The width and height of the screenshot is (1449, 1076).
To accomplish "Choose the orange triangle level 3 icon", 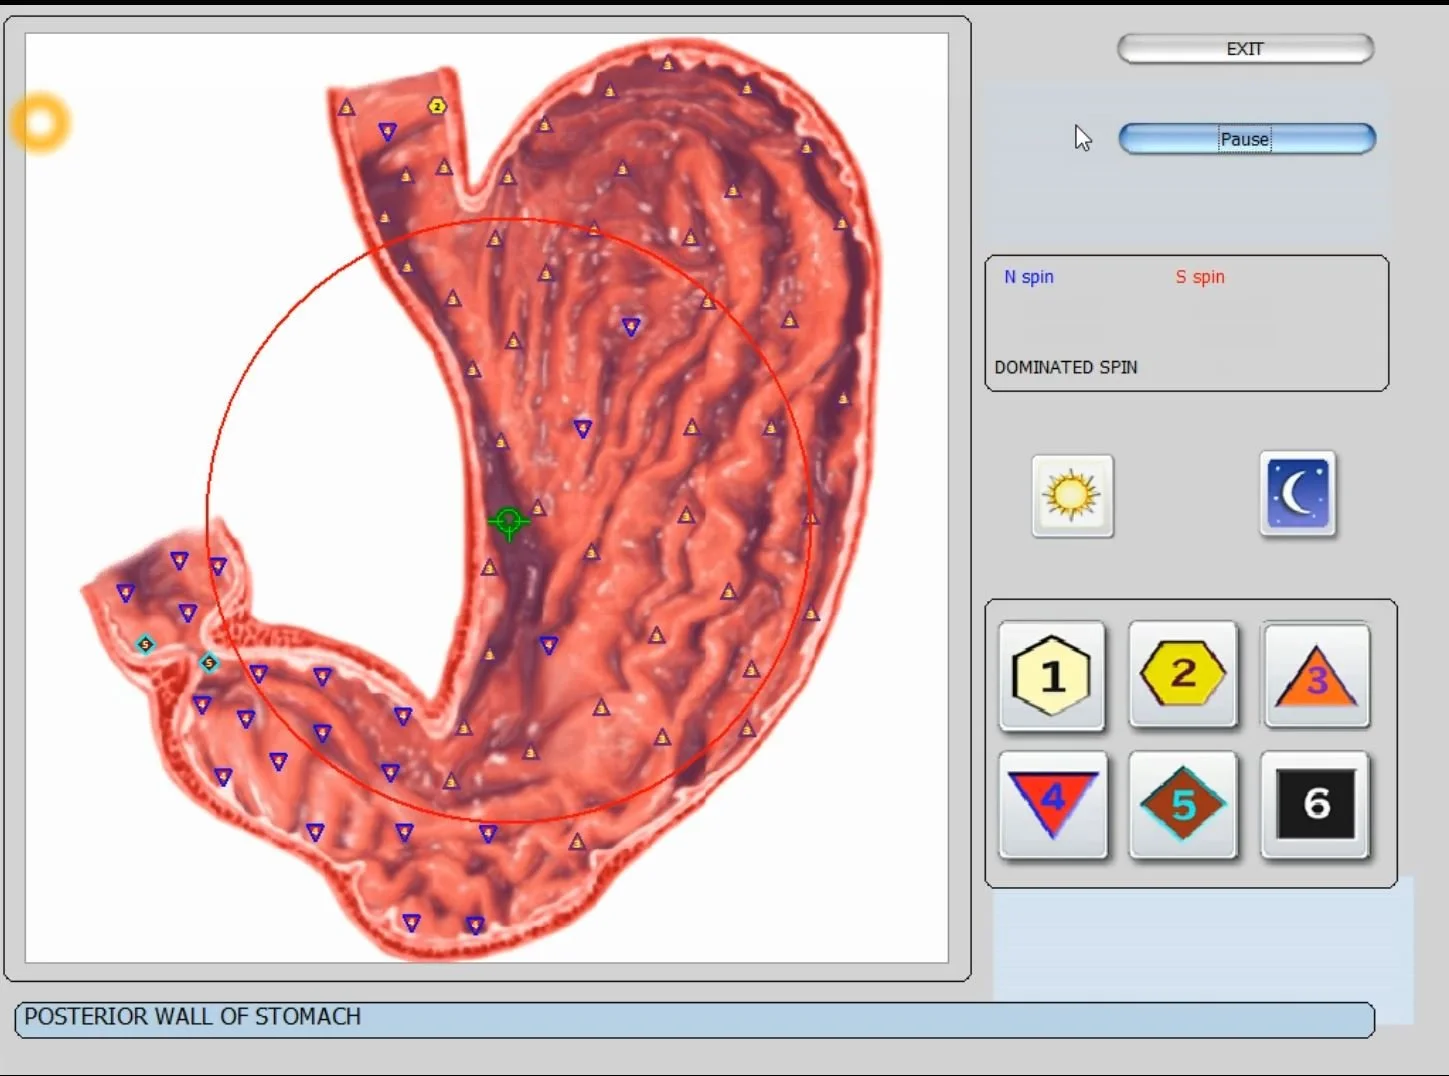I will (1316, 676).
